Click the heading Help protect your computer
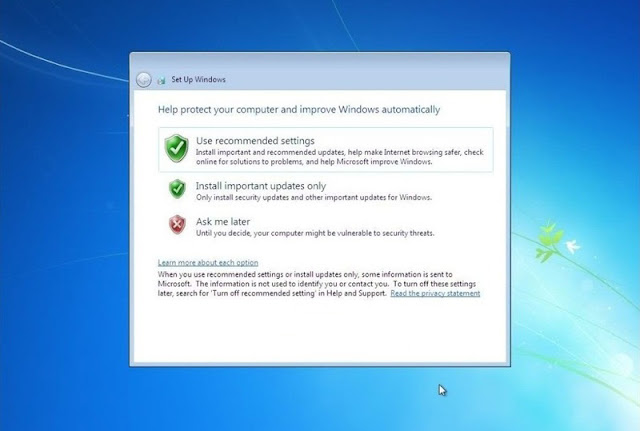Image resolution: width=640 pixels, height=431 pixels. (299, 109)
